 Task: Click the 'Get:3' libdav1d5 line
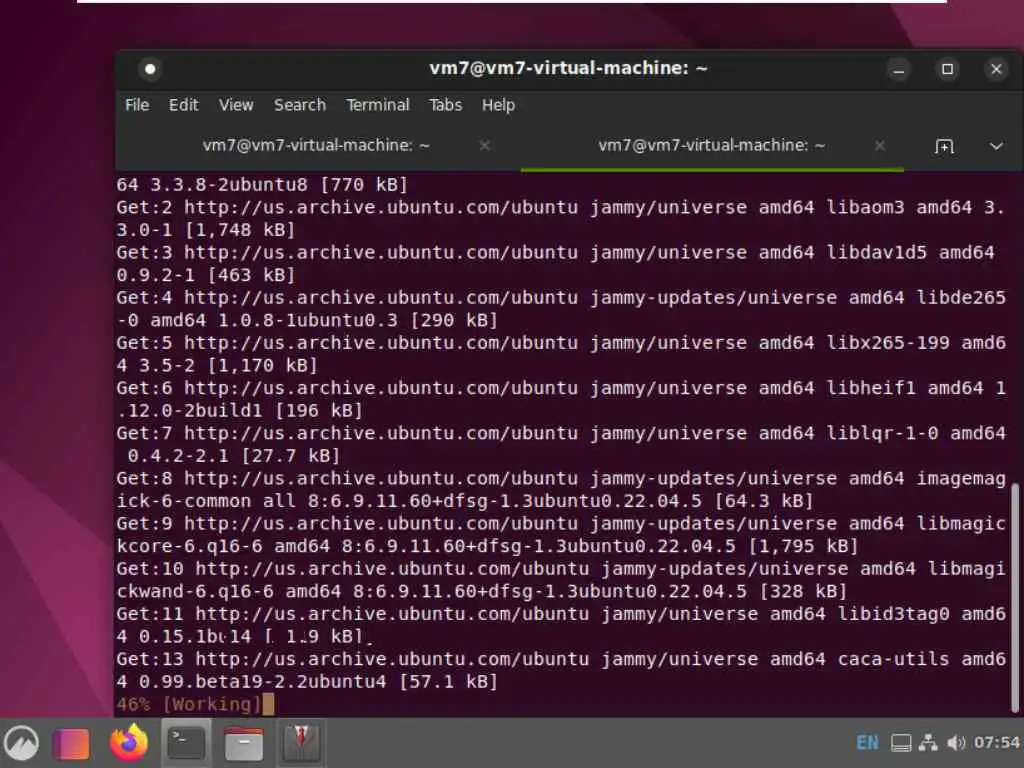click(556, 263)
